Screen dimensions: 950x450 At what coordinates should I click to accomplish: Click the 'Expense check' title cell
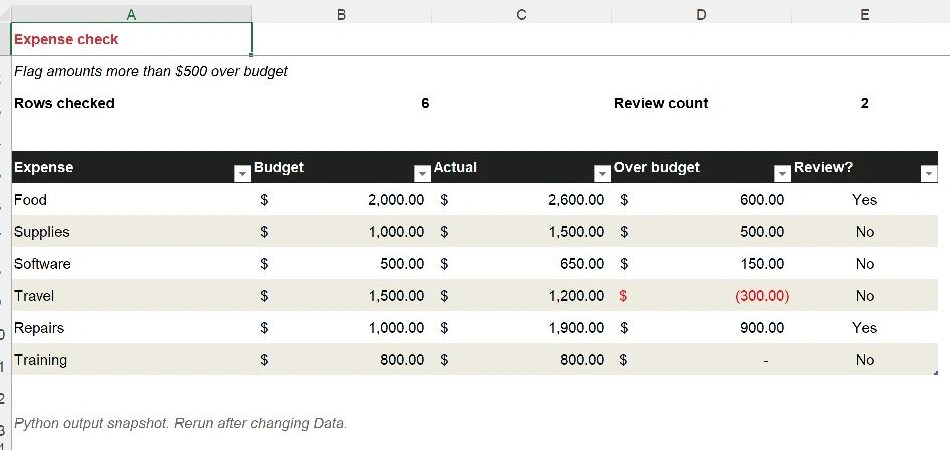click(x=131, y=39)
